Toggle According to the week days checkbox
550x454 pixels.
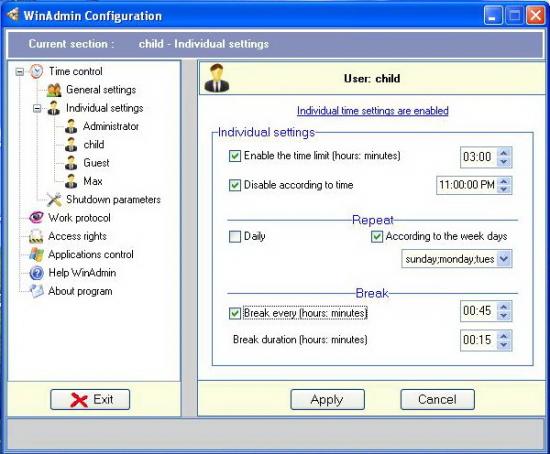(x=377, y=236)
